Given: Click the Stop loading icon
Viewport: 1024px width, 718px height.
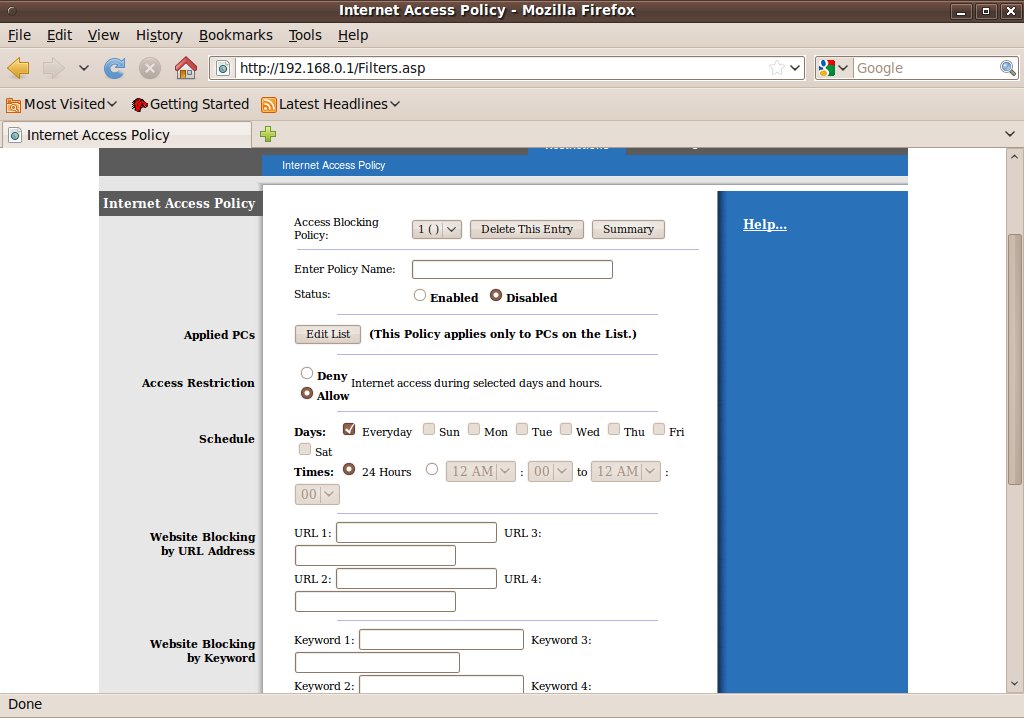Looking at the screenshot, I should (150, 68).
